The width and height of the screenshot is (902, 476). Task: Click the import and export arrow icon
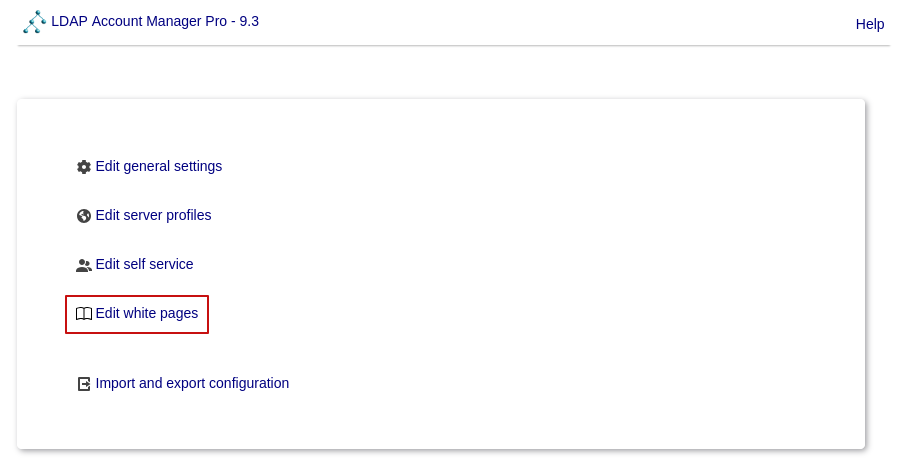pyautogui.click(x=84, y=384)
